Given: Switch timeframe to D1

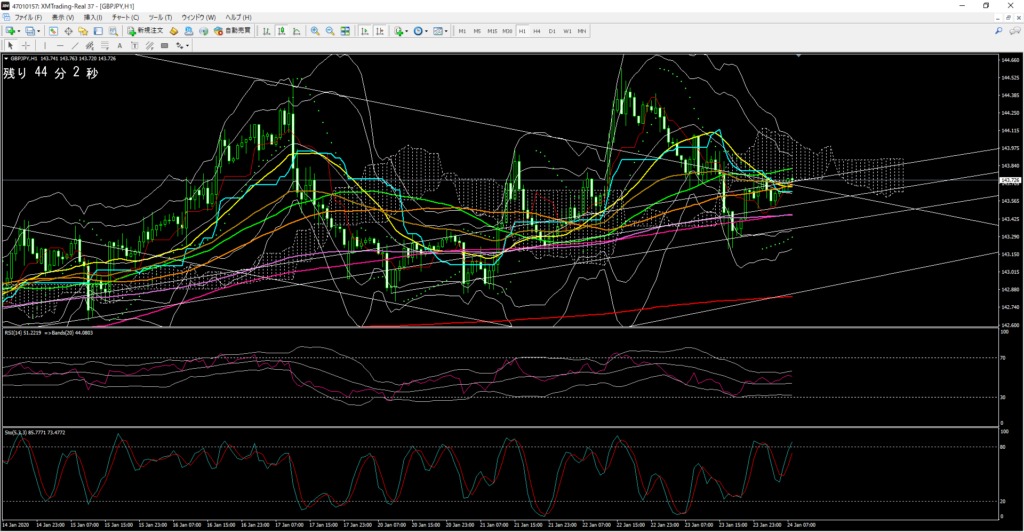Looking at the screenshot, I should (552, 31).
